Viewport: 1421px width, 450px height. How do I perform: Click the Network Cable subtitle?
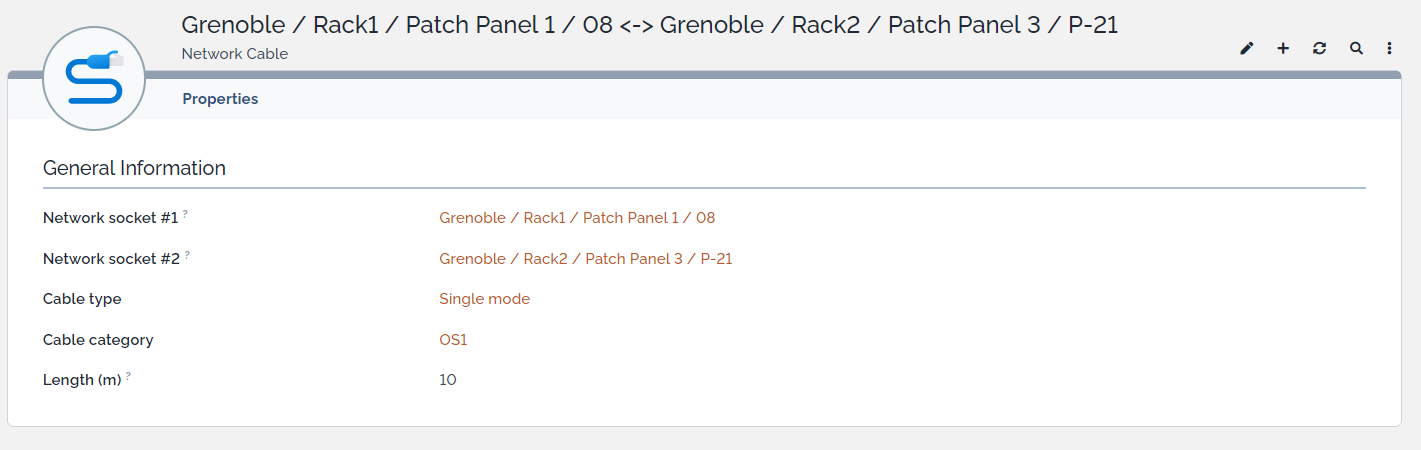click(x=234, y=54)
